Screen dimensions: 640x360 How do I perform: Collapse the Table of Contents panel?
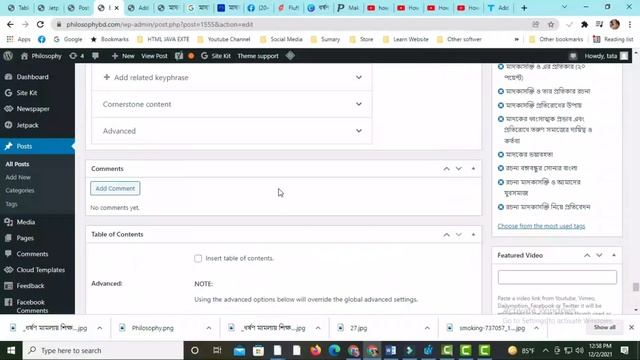point(473,235)
